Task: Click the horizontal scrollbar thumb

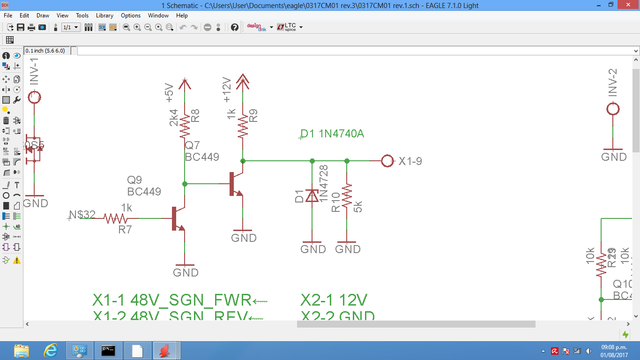Action: point(416,324)
